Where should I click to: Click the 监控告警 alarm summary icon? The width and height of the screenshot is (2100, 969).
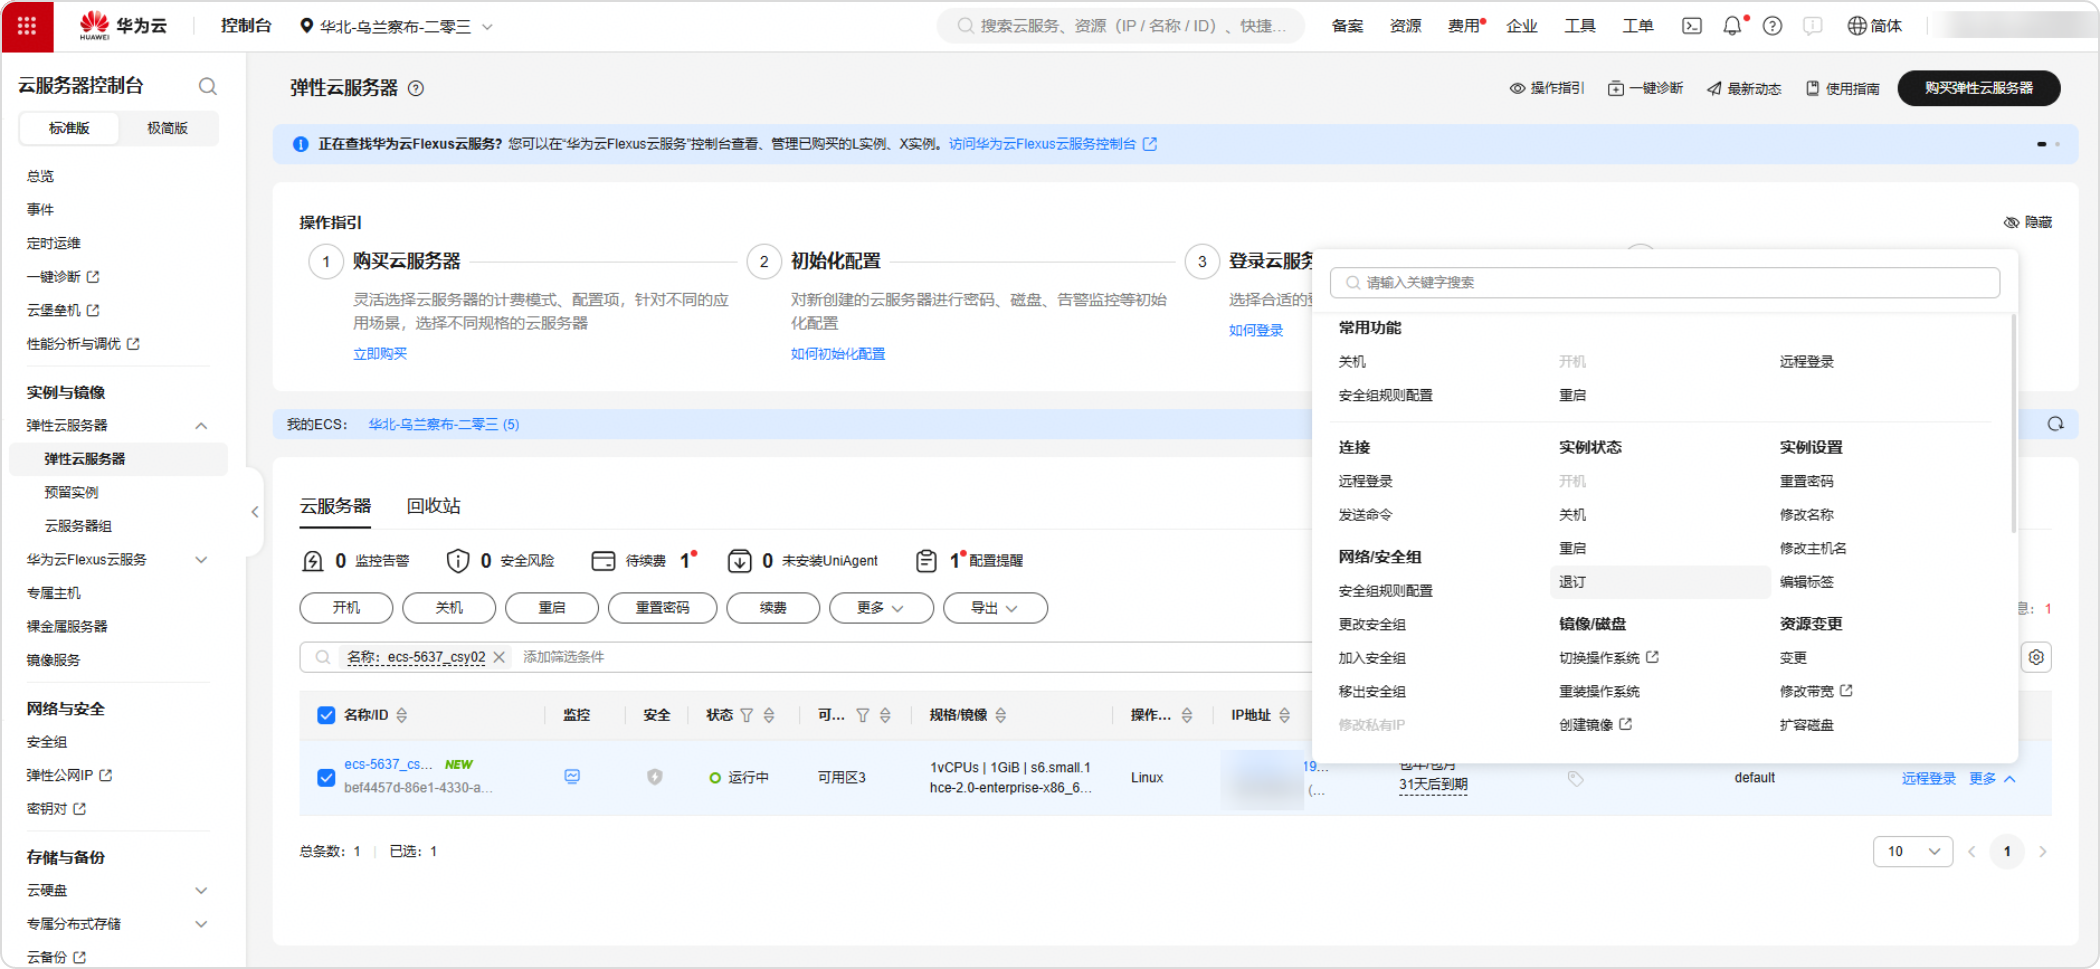pos(312,561)
